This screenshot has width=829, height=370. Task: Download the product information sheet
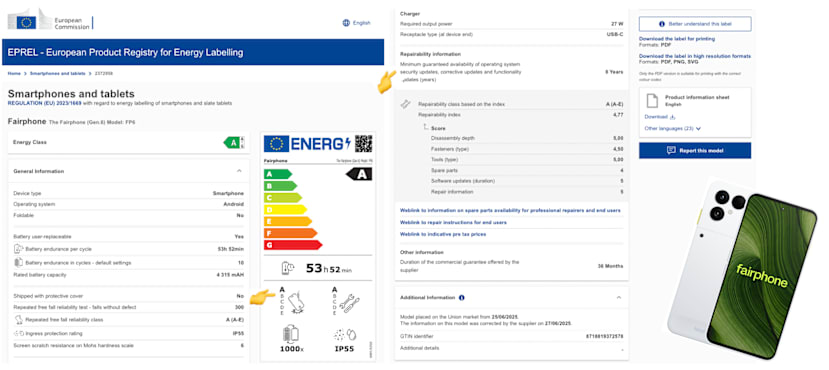(659, 116)
